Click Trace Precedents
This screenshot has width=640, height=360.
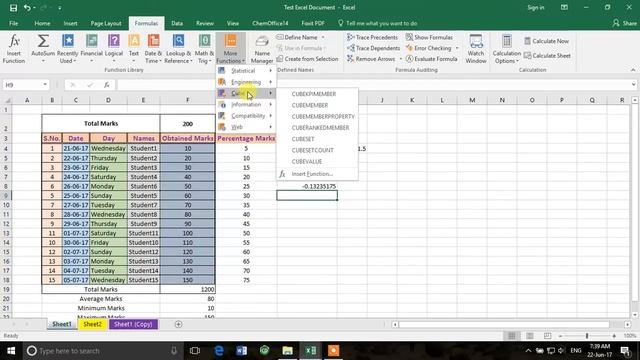[372, 37]
